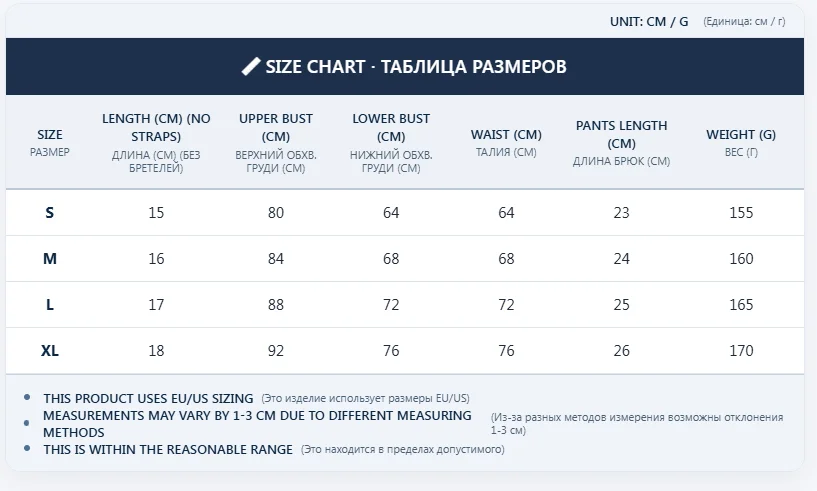Select the S size row label
Image resolution: width=817 pixels, height=491 pixels.
(50, 213)
